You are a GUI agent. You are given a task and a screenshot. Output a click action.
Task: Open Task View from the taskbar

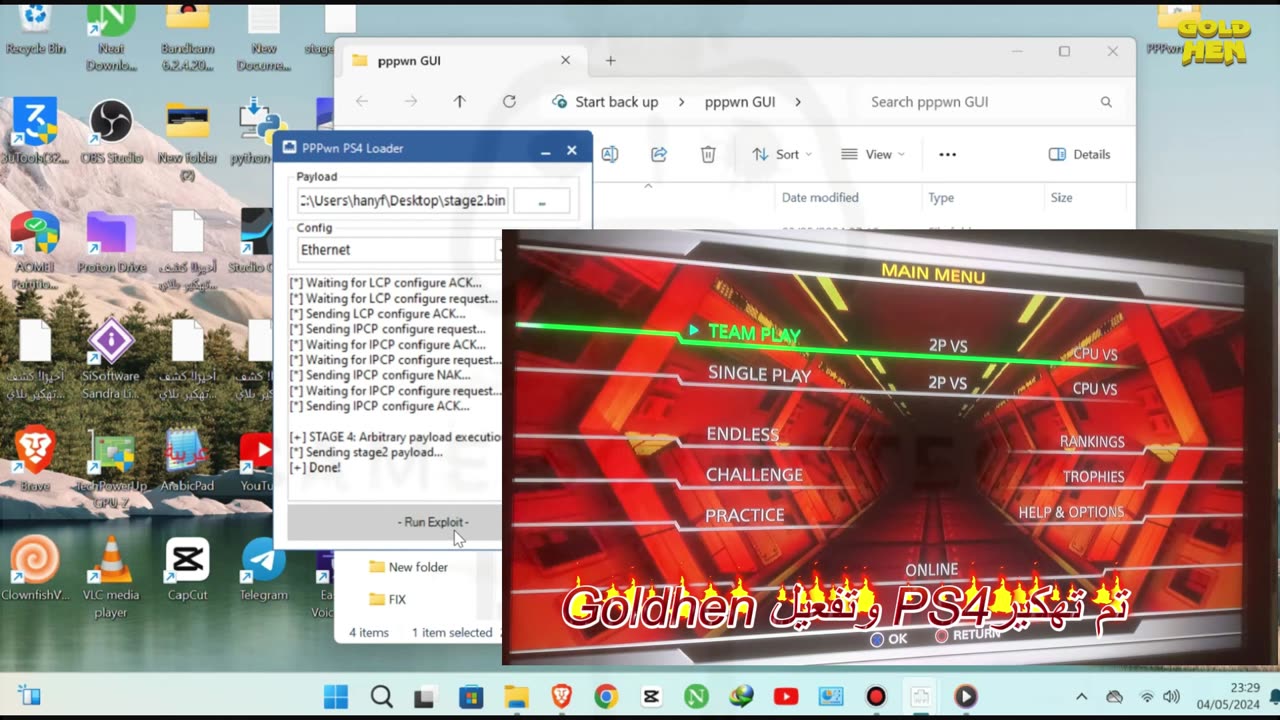coord(426,696)
